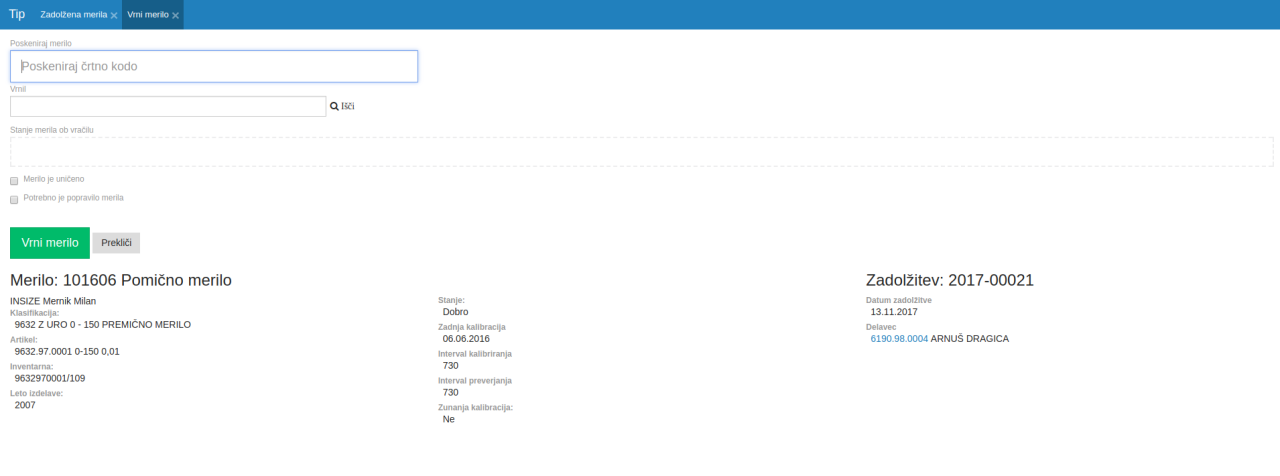
Task: Close the Vrni merilo tab
Action: pyautogui.click(x=176, y=16)
